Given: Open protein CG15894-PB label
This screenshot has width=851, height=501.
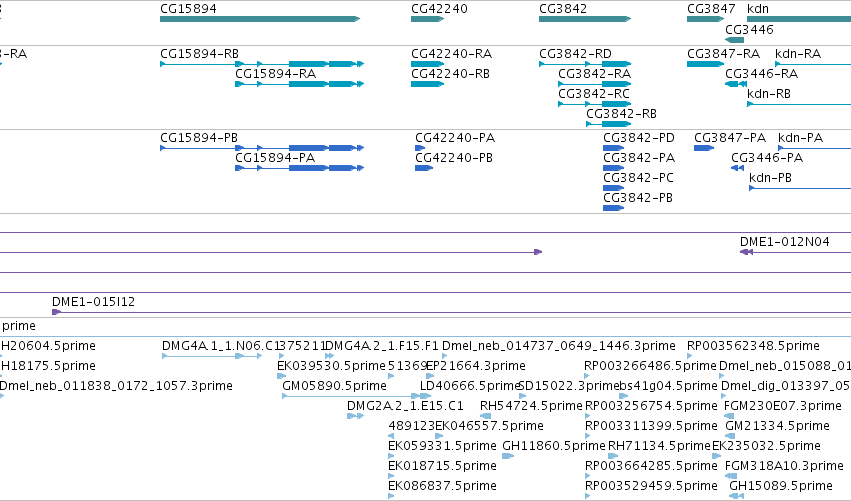Looking at the screenshot, I should (199, 138).
